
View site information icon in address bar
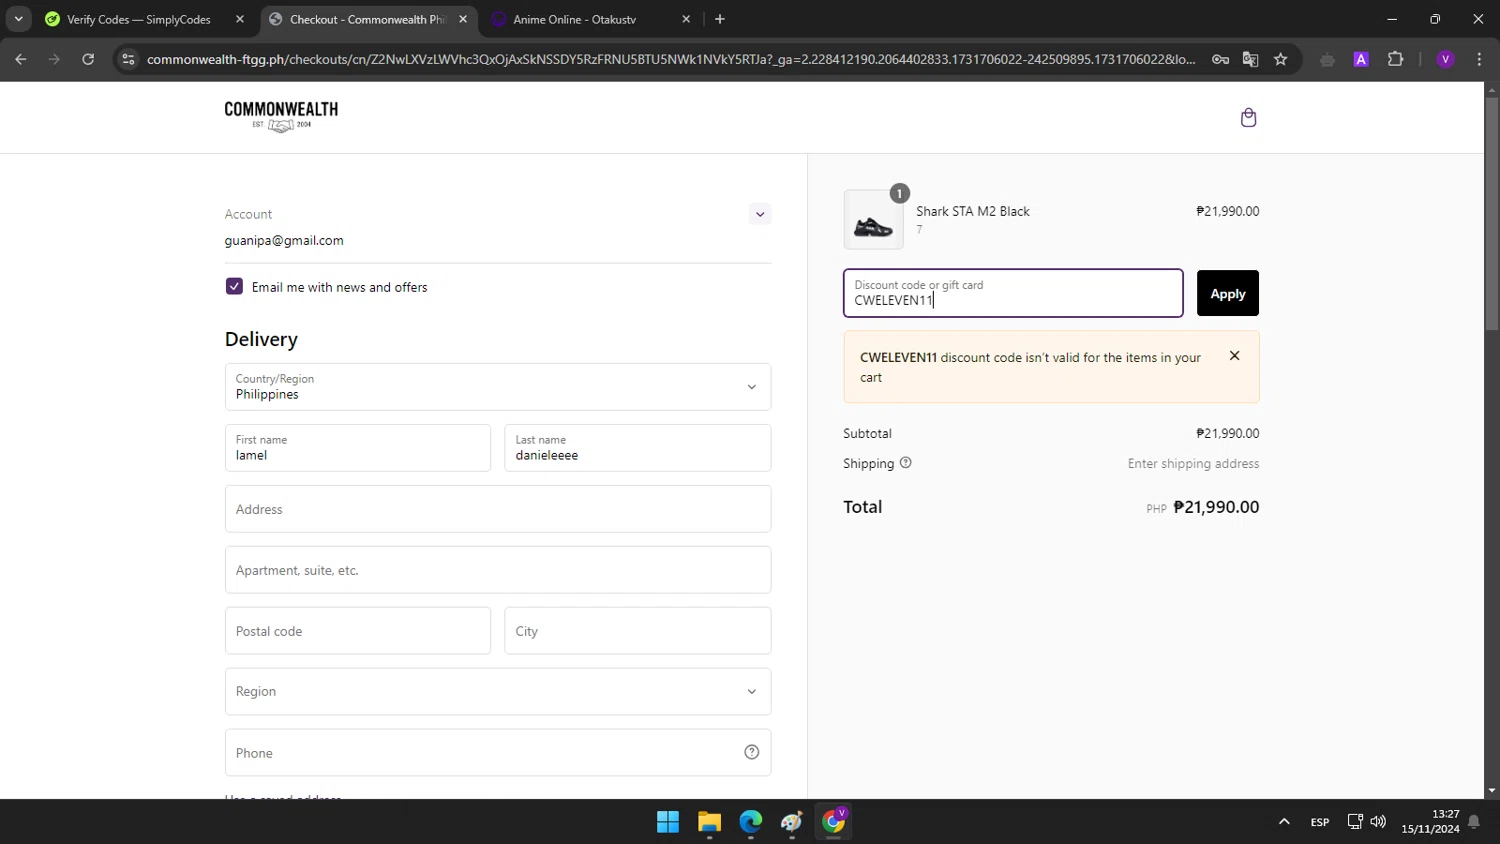point(128,59)
